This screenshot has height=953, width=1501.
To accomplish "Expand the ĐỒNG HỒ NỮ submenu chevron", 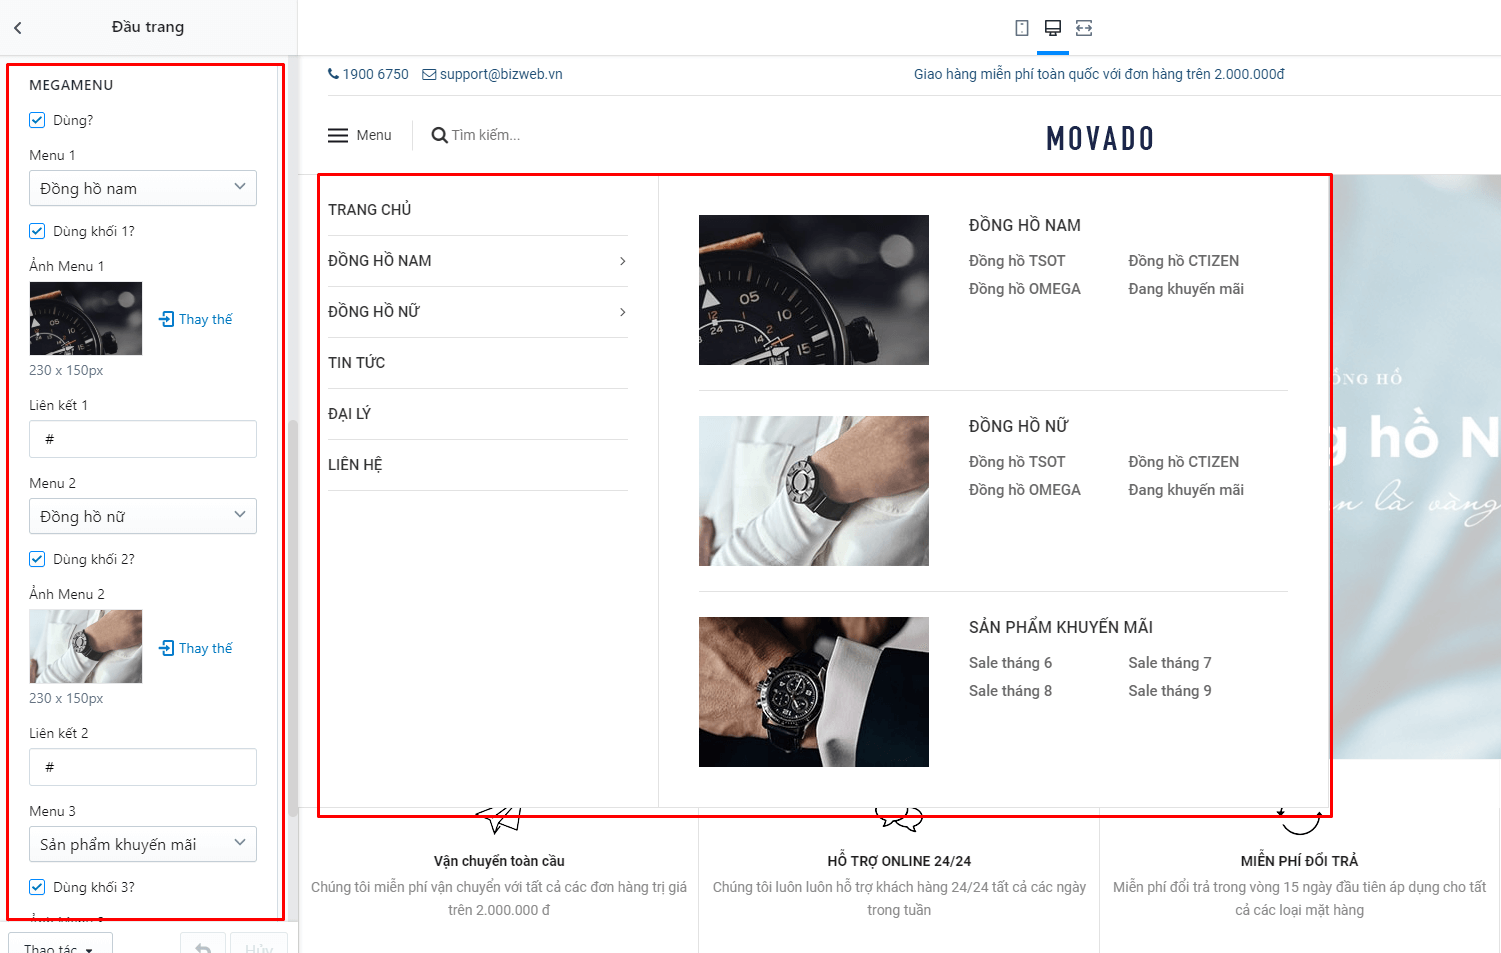I will (622, 312).
